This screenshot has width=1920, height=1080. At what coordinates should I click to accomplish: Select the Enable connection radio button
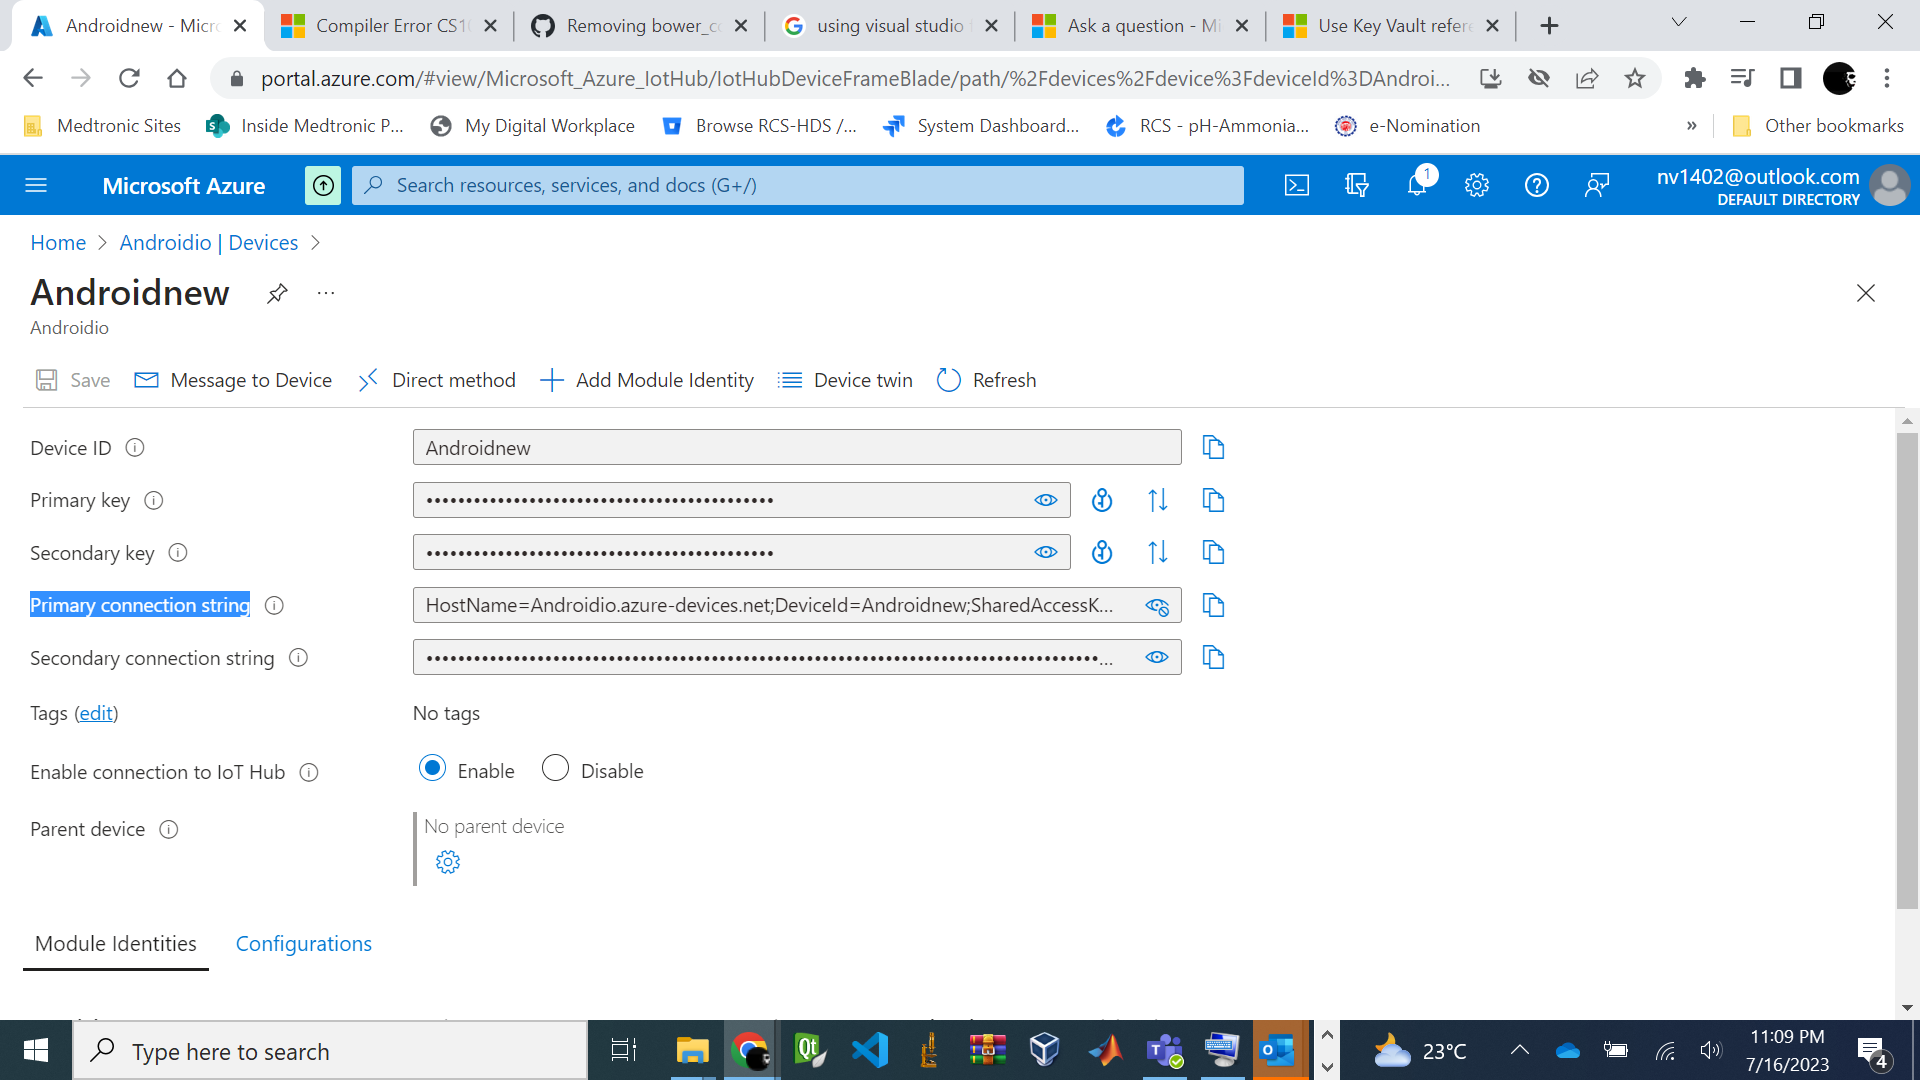click(432, 768)
